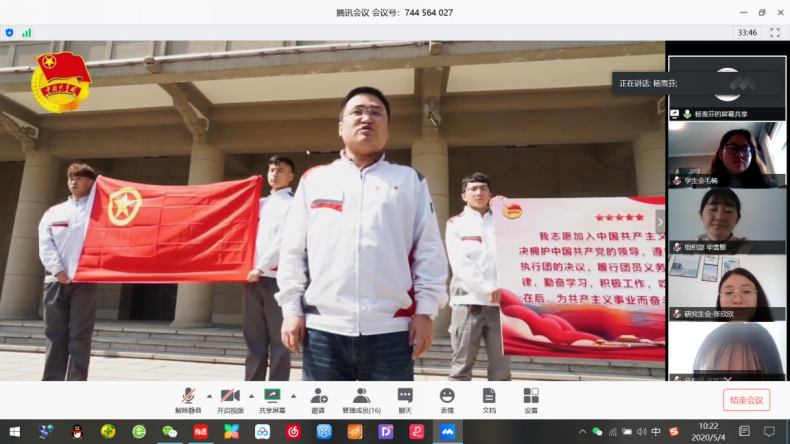Restore down the meeting window

[x=762, y=13]
